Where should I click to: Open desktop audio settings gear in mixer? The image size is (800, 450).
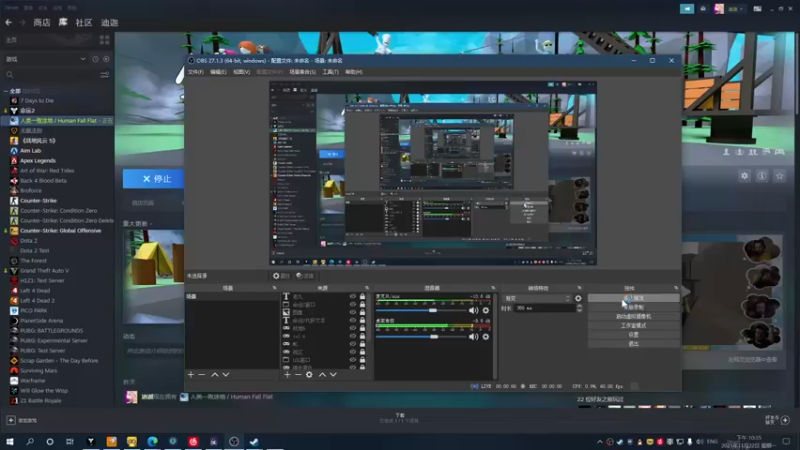[486, 336]
